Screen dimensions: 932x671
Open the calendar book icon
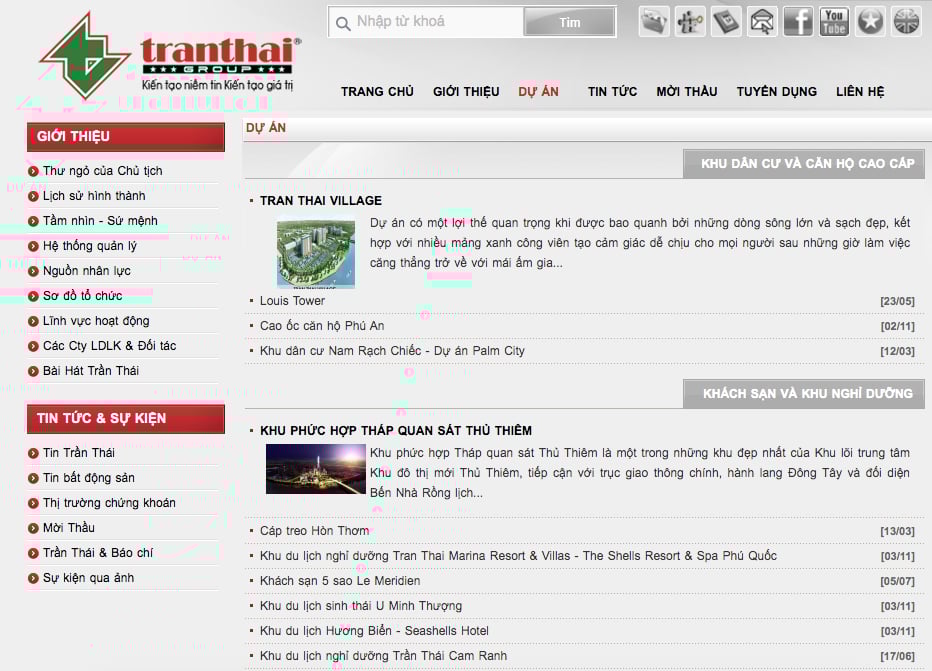coord(726,21)
